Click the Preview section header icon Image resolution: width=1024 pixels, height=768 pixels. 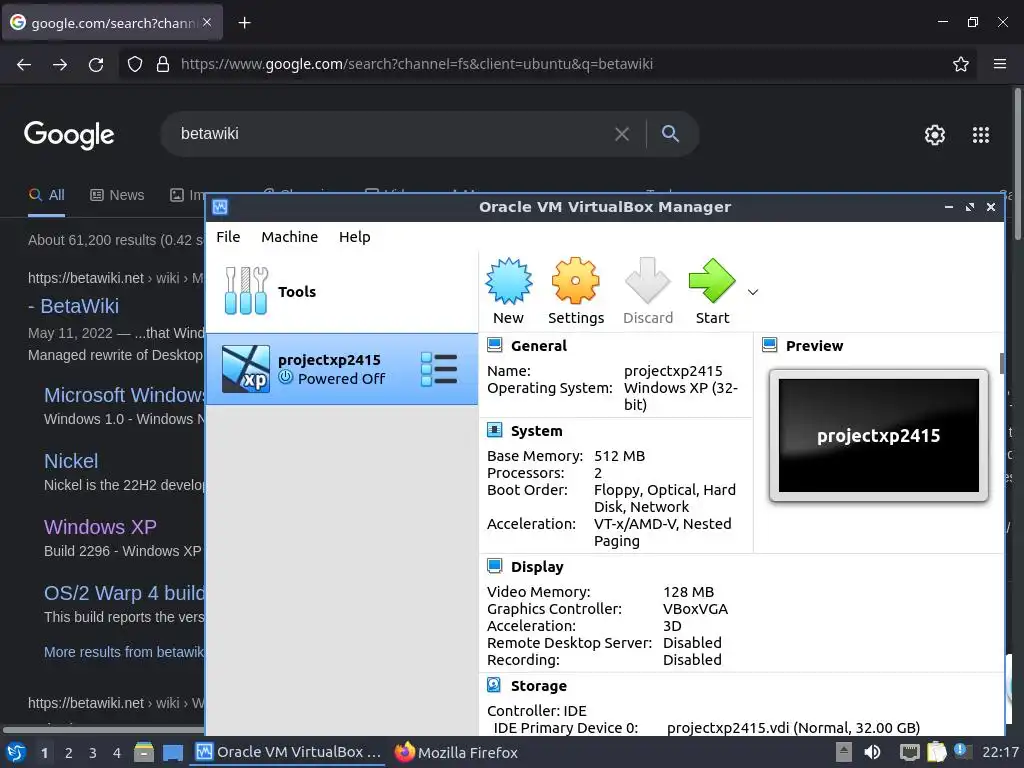click(x=769, y=345)
